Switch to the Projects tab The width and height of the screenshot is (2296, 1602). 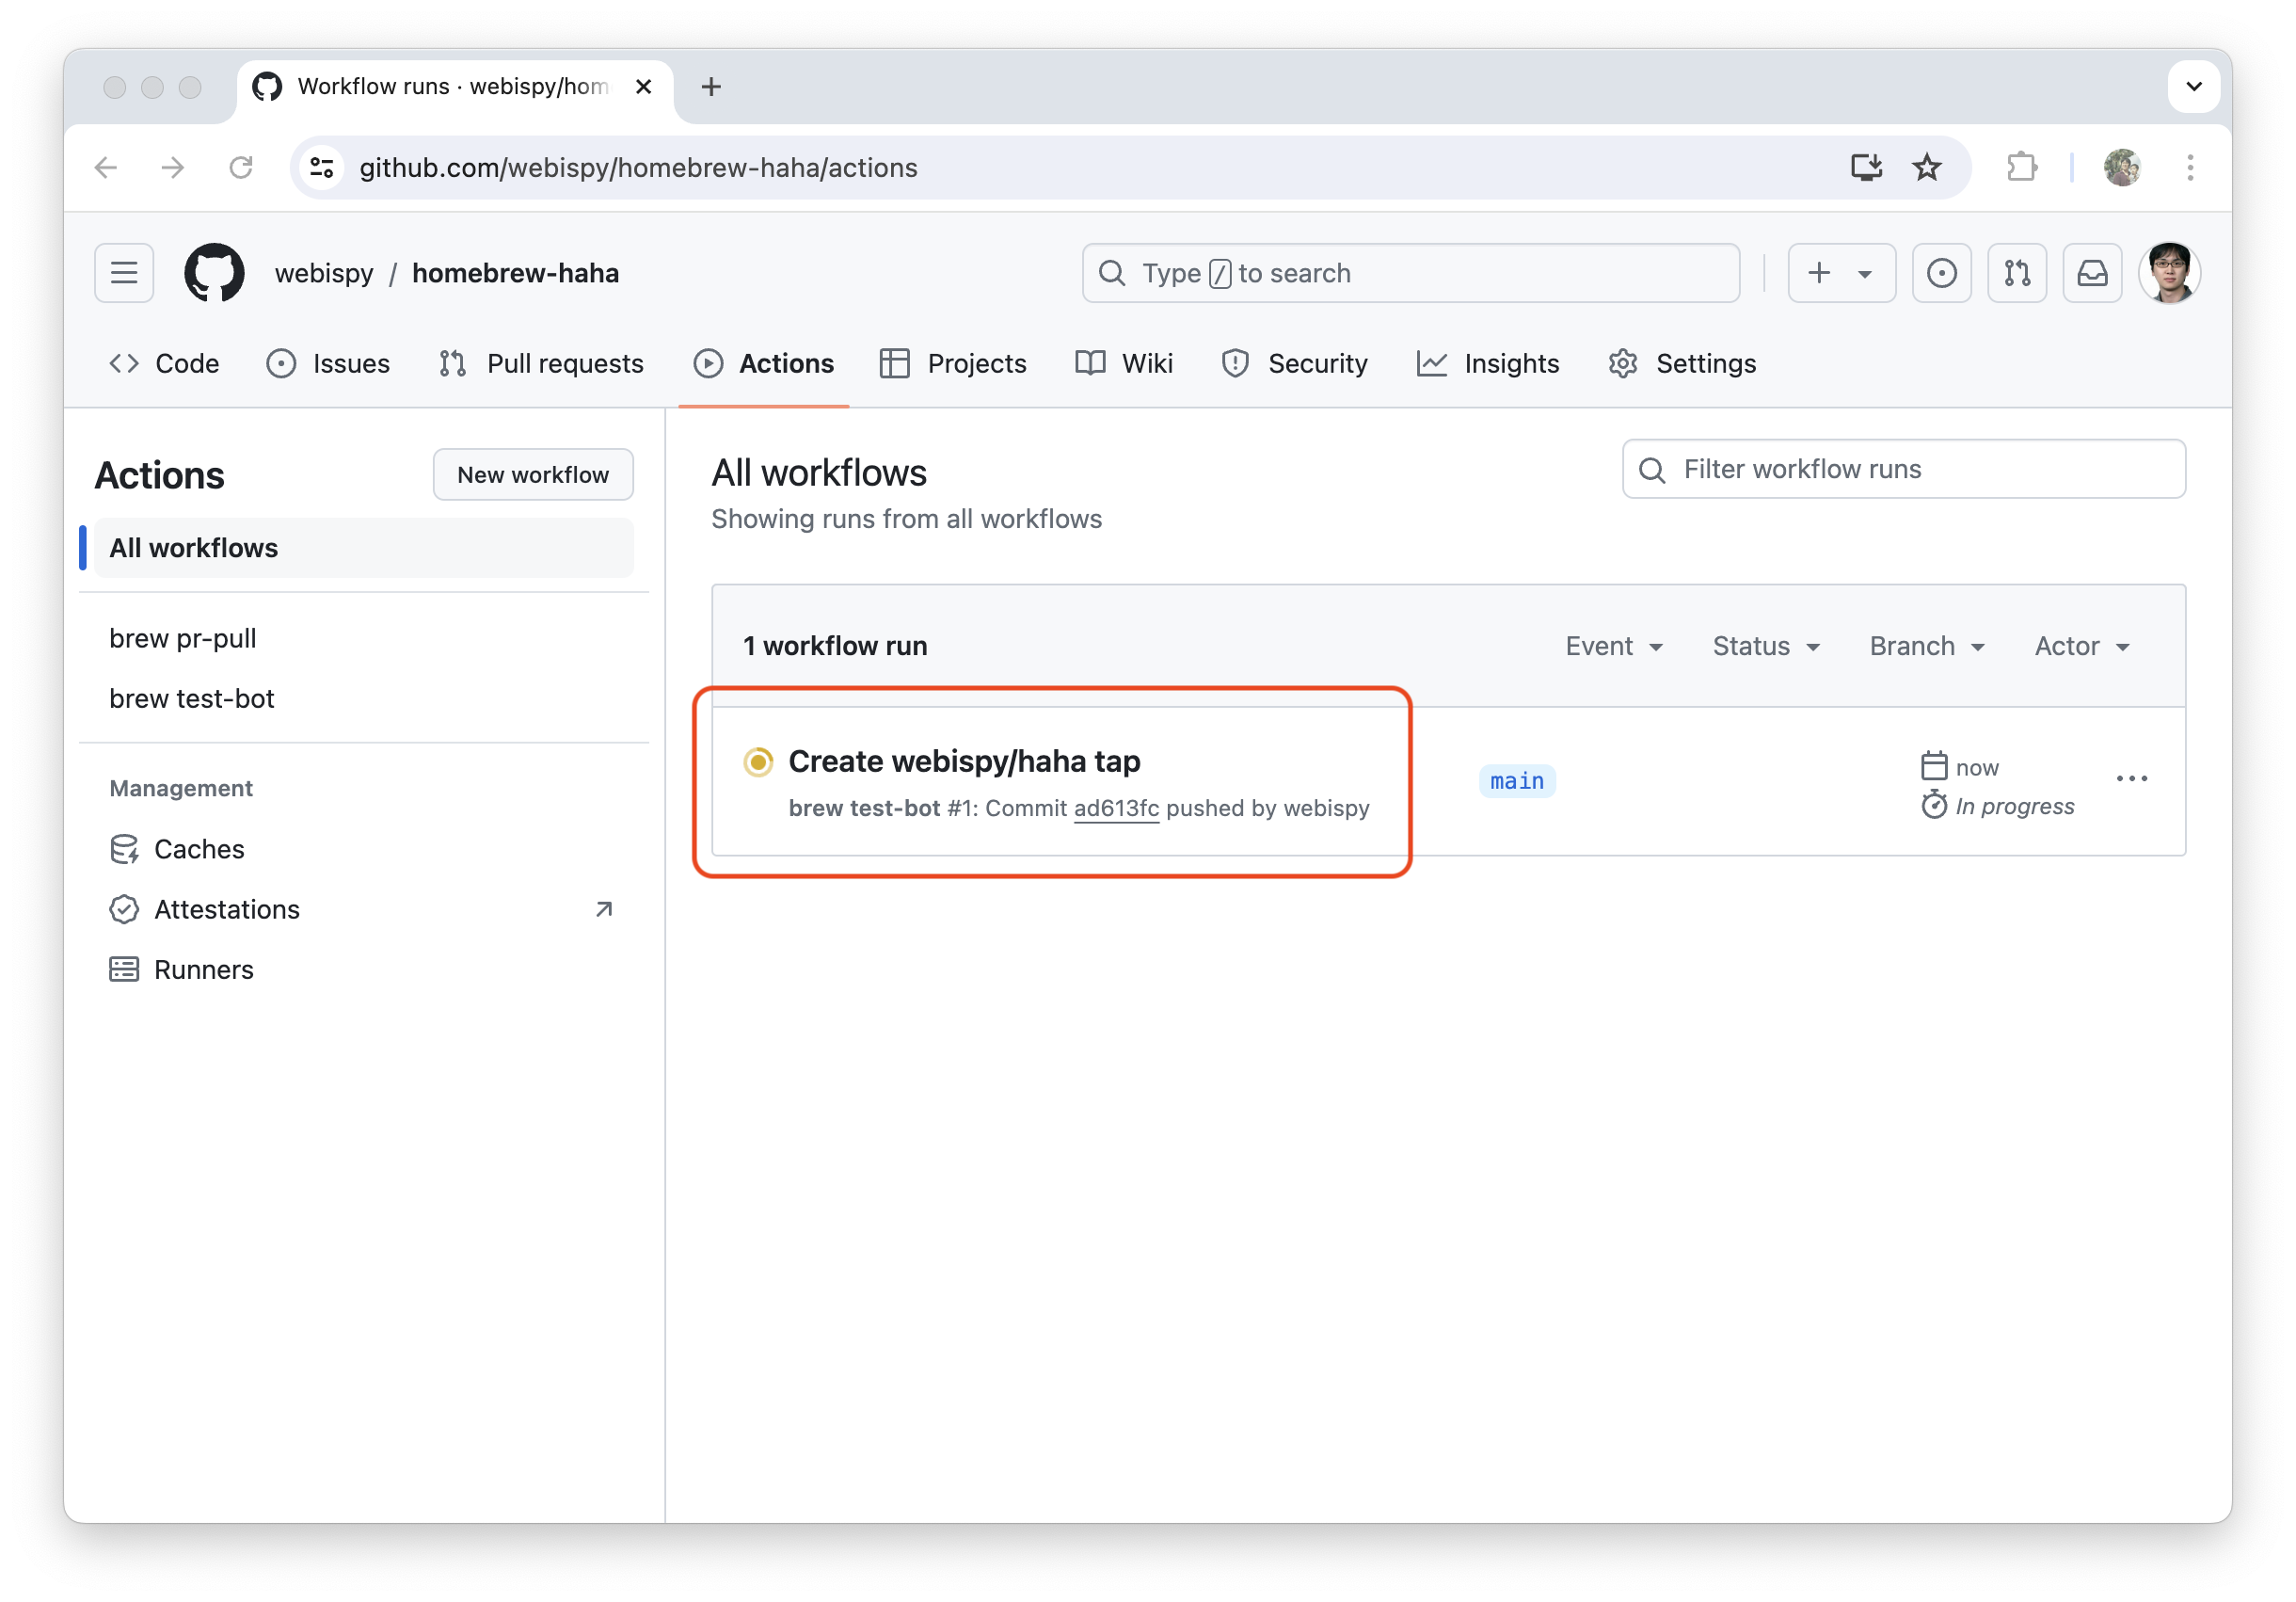point(953,364)
